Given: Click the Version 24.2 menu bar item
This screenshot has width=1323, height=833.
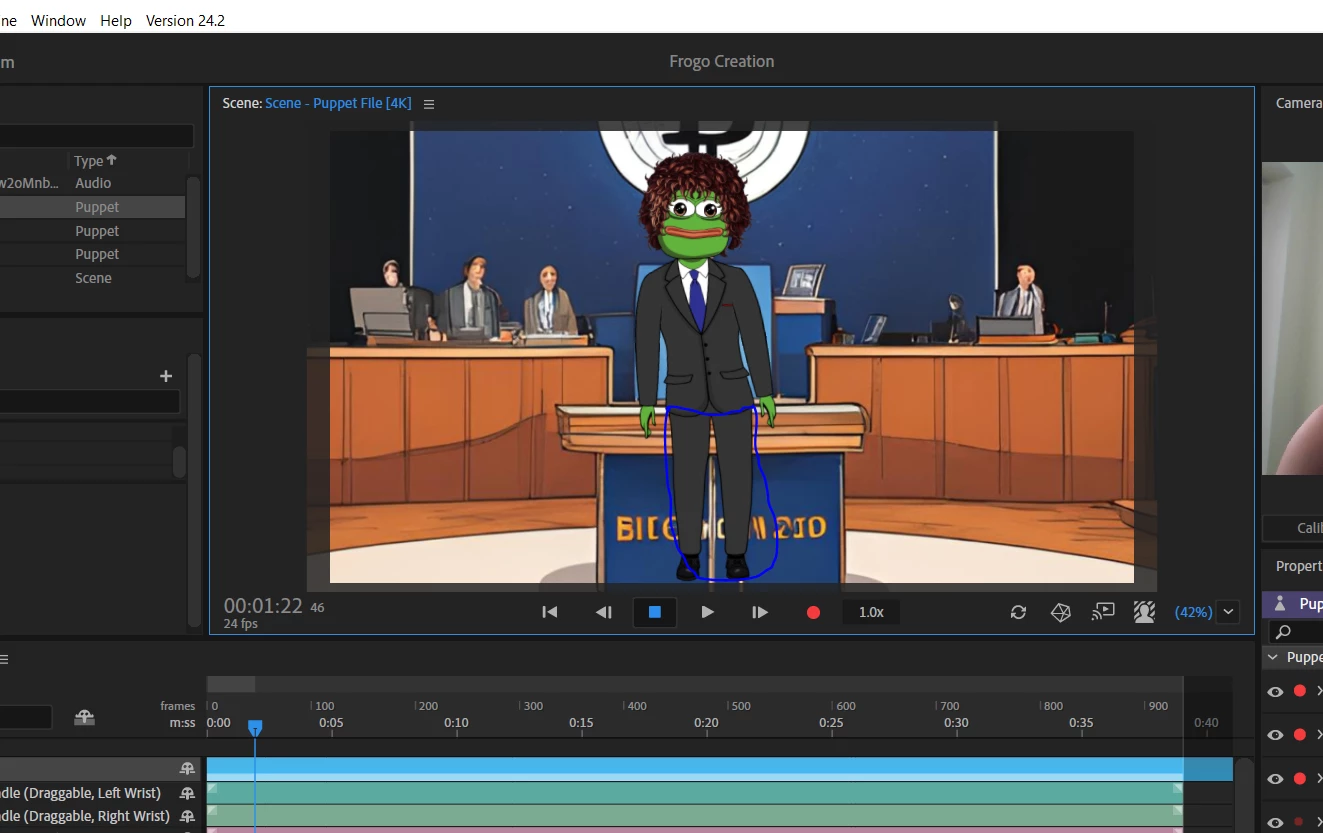Looking at the screenshot, I should (x=185, y=20).
